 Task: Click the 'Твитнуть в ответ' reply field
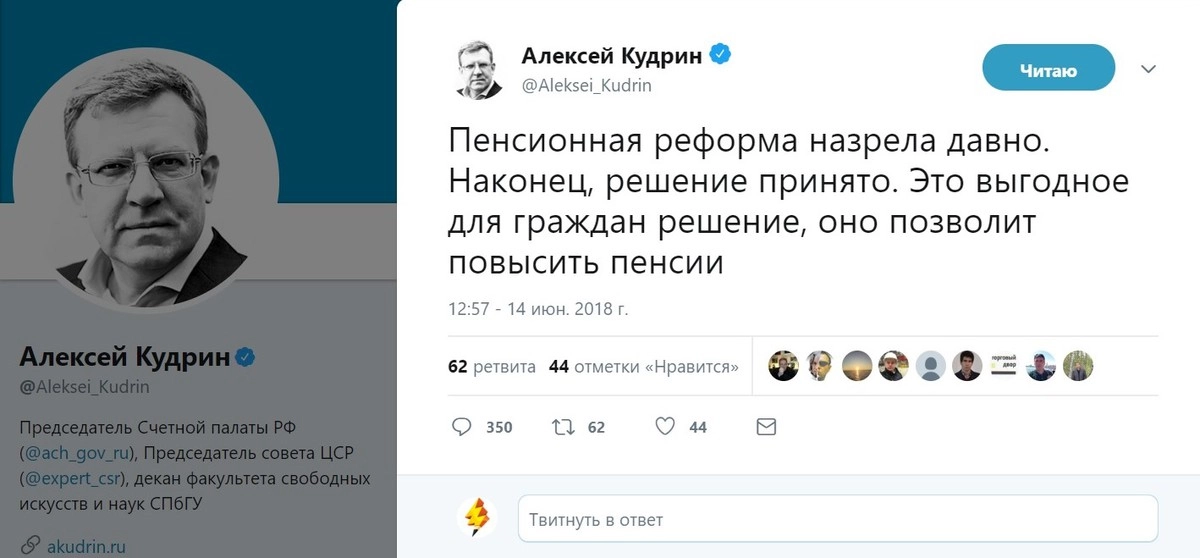click(837, 520)
